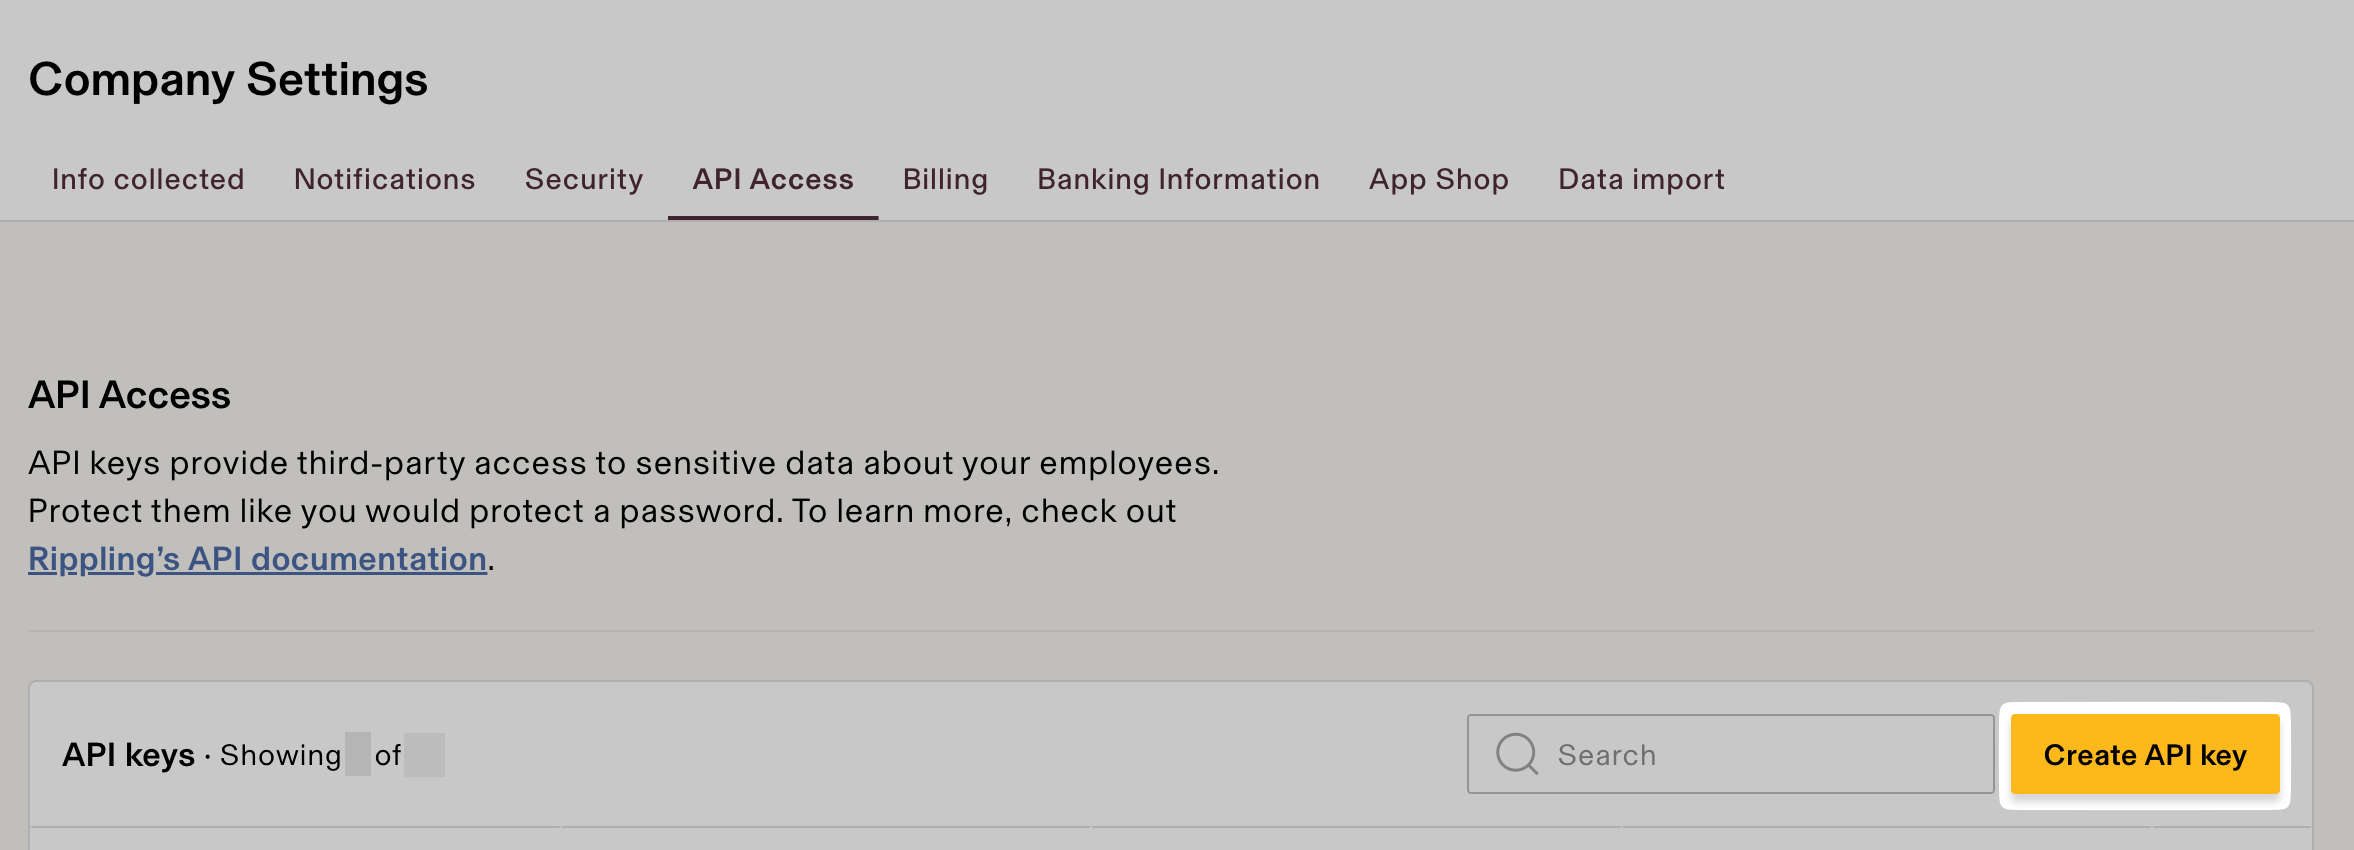Viewport: 2354px width, 850px height.
Task: Click the sentence starting 'API keys provide third-party'
Action: tap(623, 463)
